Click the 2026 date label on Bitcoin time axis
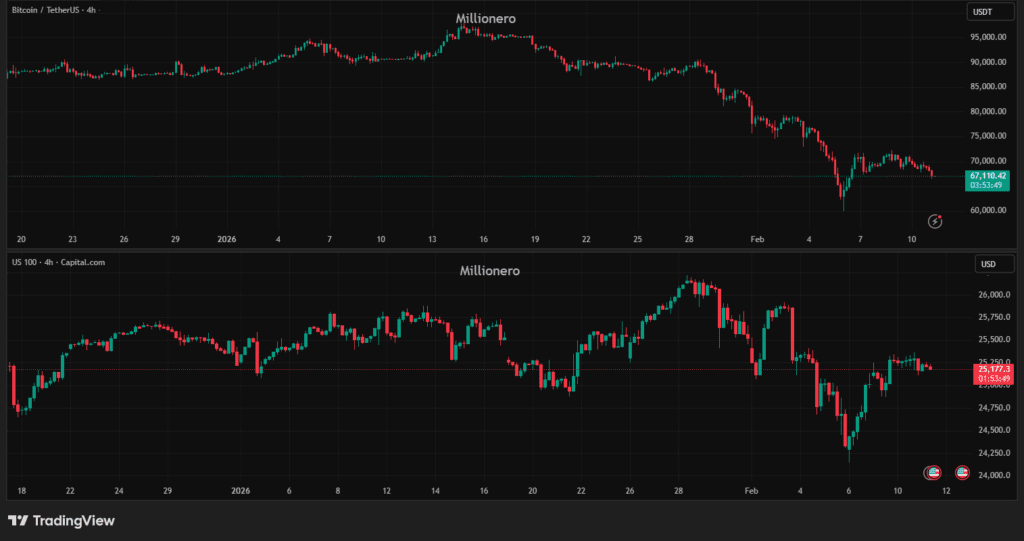This screenshot has width=1024, height=541. pos(227,240)
